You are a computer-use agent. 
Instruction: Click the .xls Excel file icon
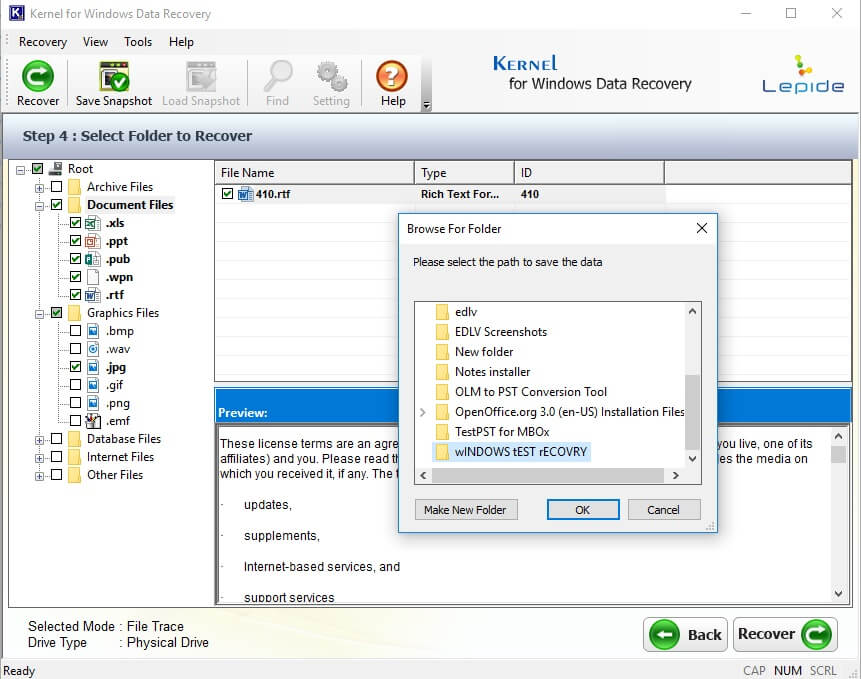tap(93, 223)
